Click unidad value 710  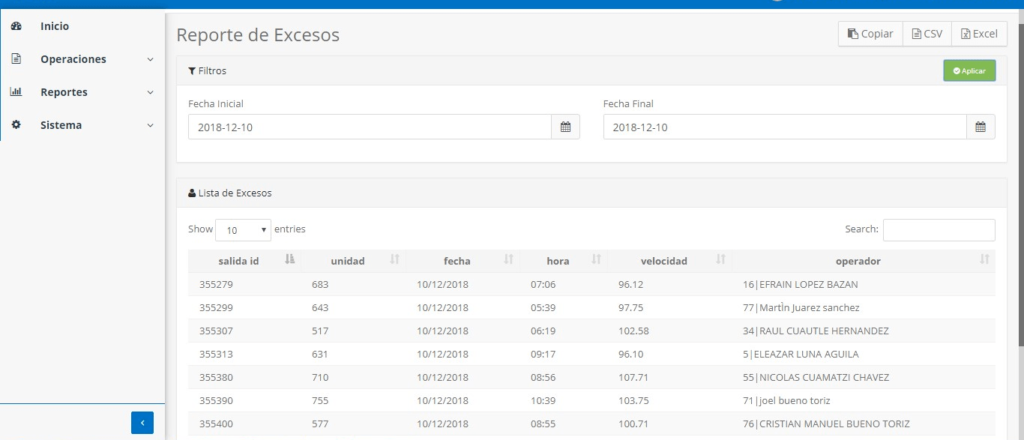pyautogui.click(x=320, y=377)
